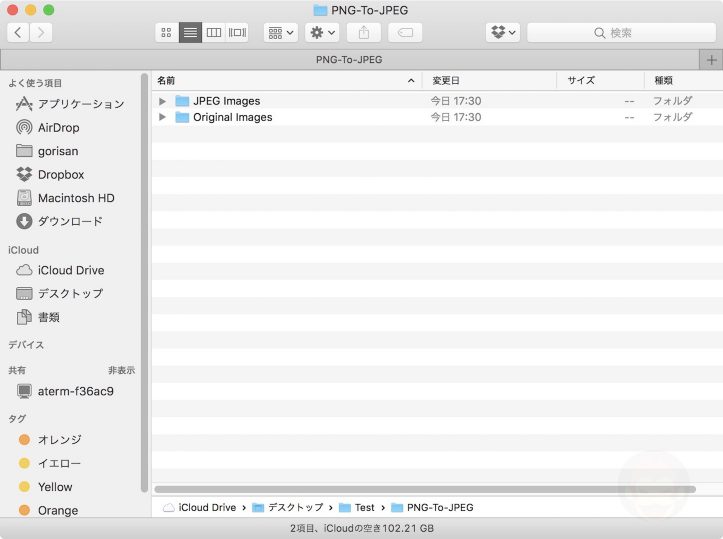Filter by the イエロー tag
Screen dimensions: 723x539
[x=50, y=463]
